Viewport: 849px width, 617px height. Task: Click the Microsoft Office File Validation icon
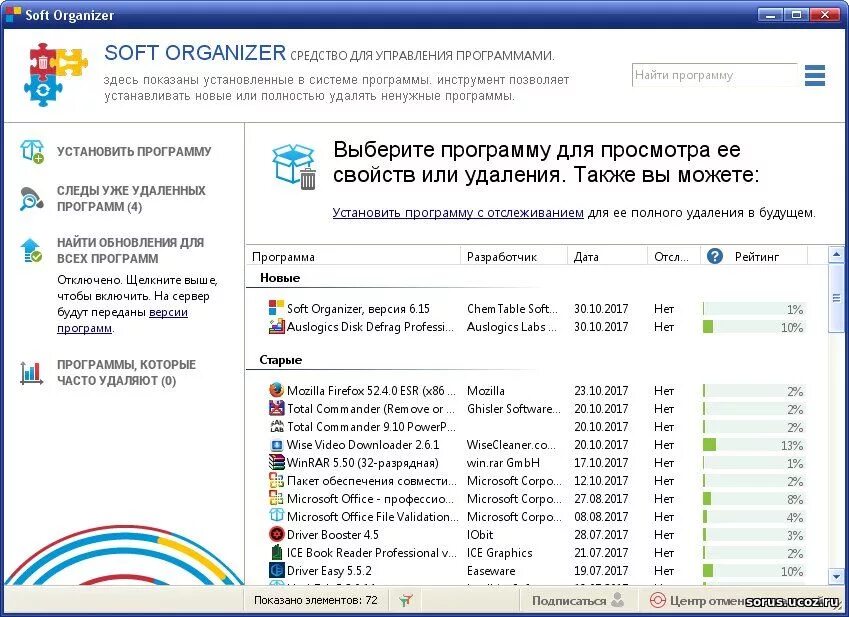pos(276,516)
